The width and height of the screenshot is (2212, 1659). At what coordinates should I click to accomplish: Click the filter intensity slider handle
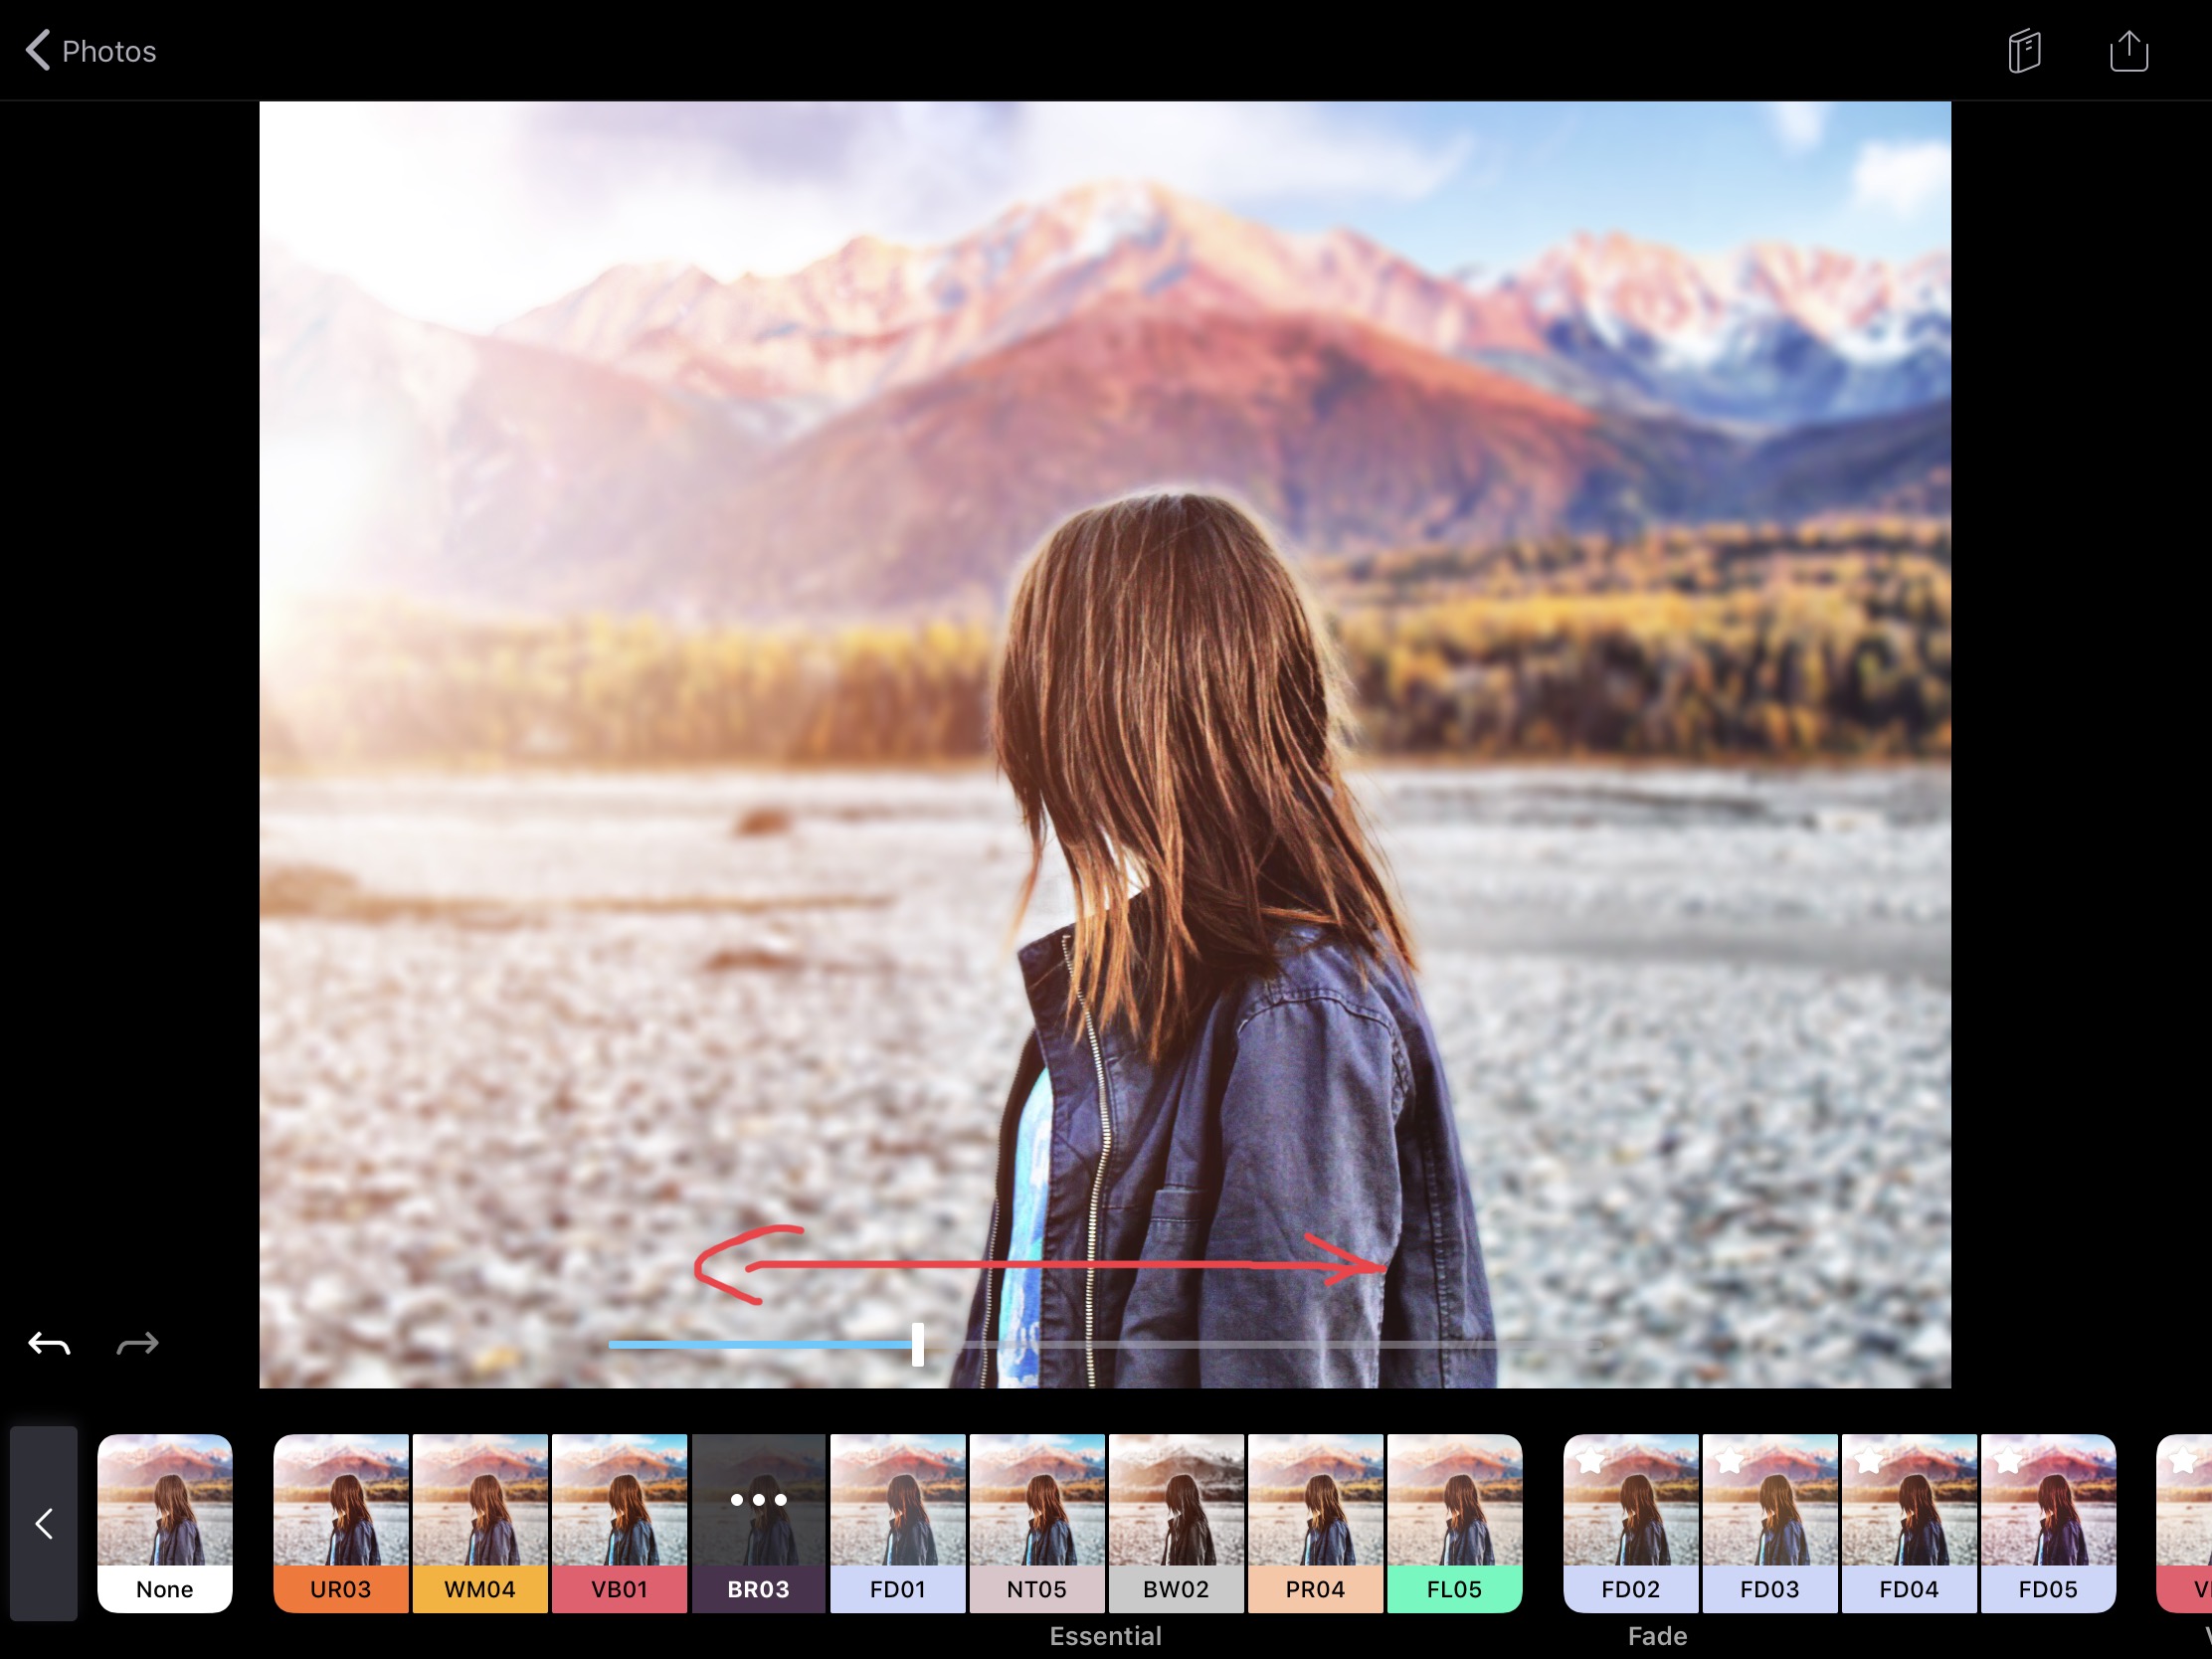tap(917, 1345)
